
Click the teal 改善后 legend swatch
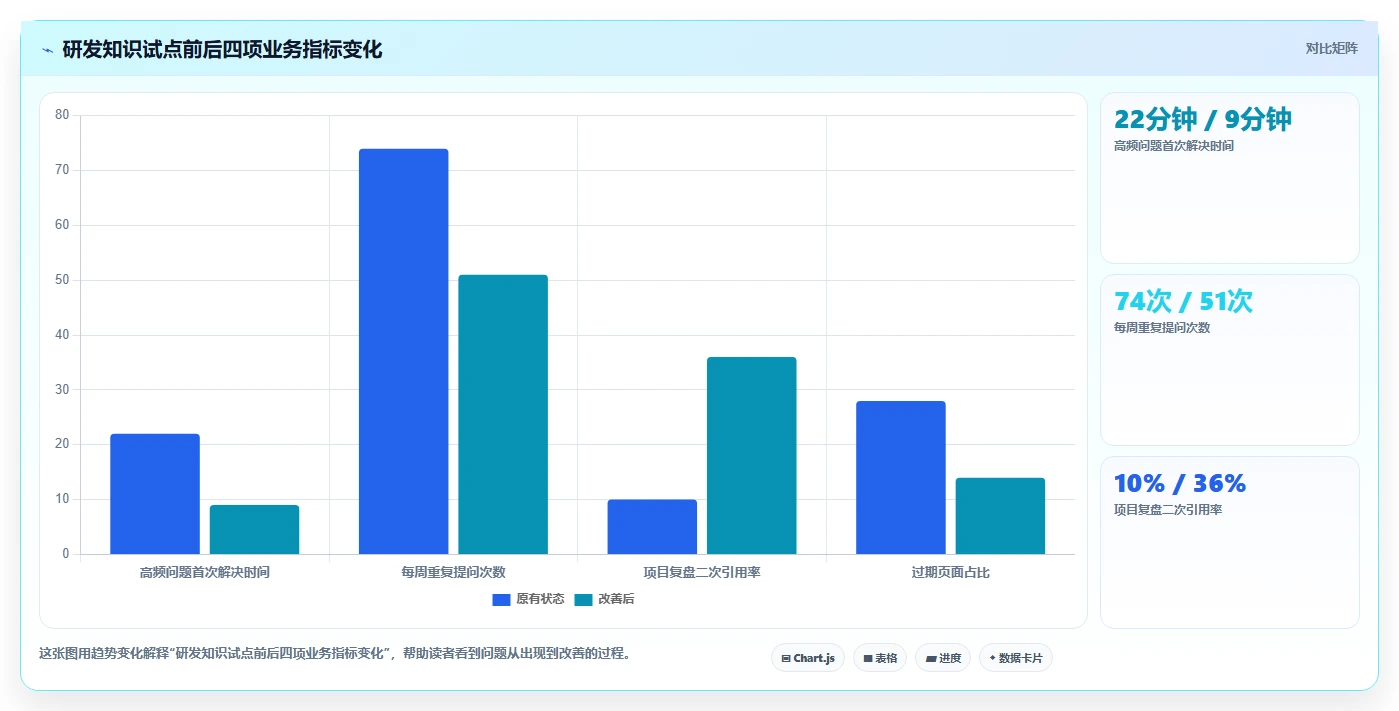click(583, 599)
